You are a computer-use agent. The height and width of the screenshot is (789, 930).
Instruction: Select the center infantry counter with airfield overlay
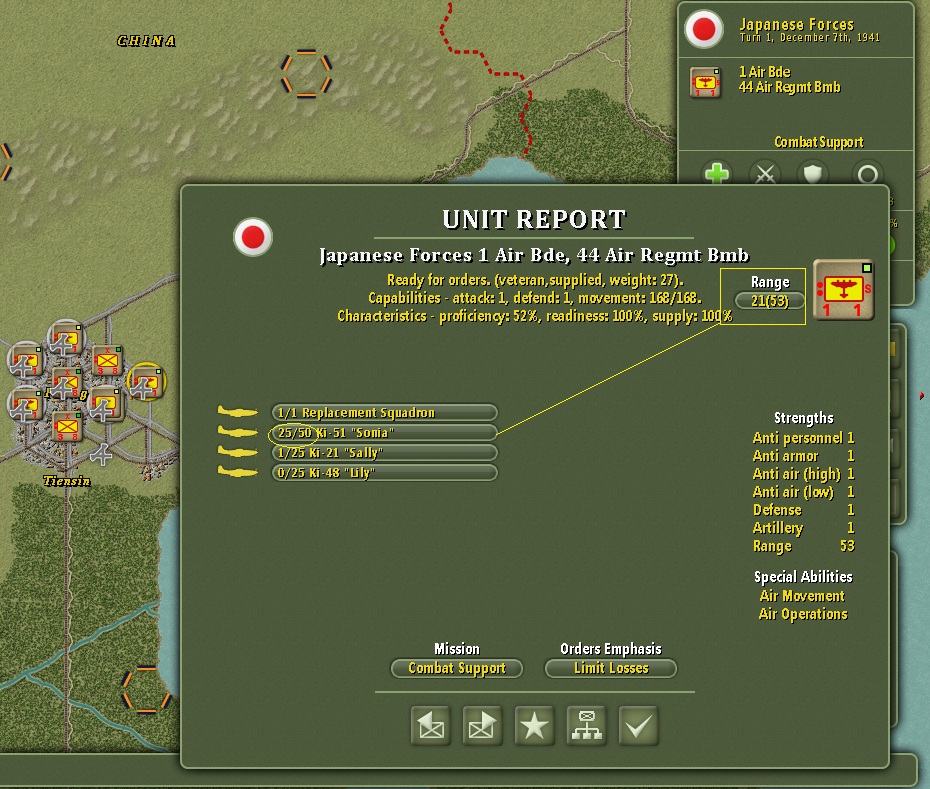66,383
